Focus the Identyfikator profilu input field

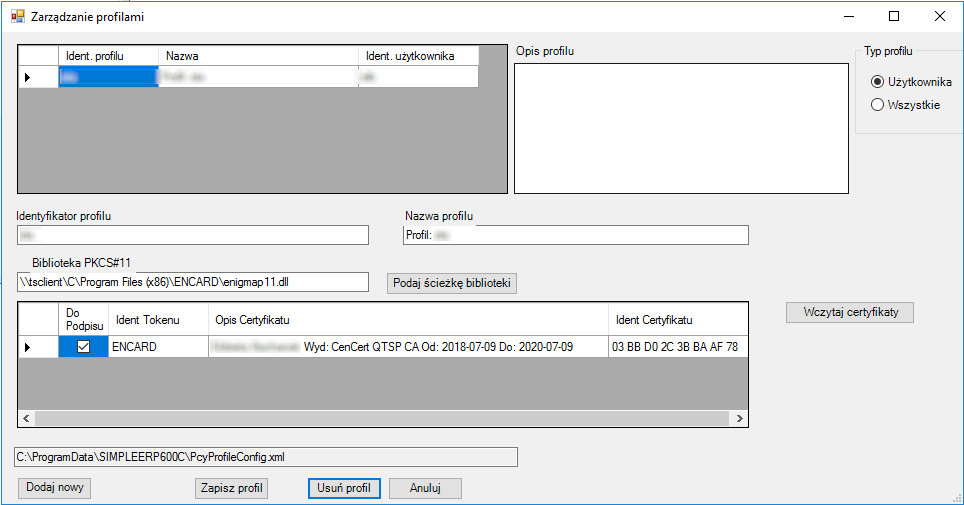pos(193,235)
